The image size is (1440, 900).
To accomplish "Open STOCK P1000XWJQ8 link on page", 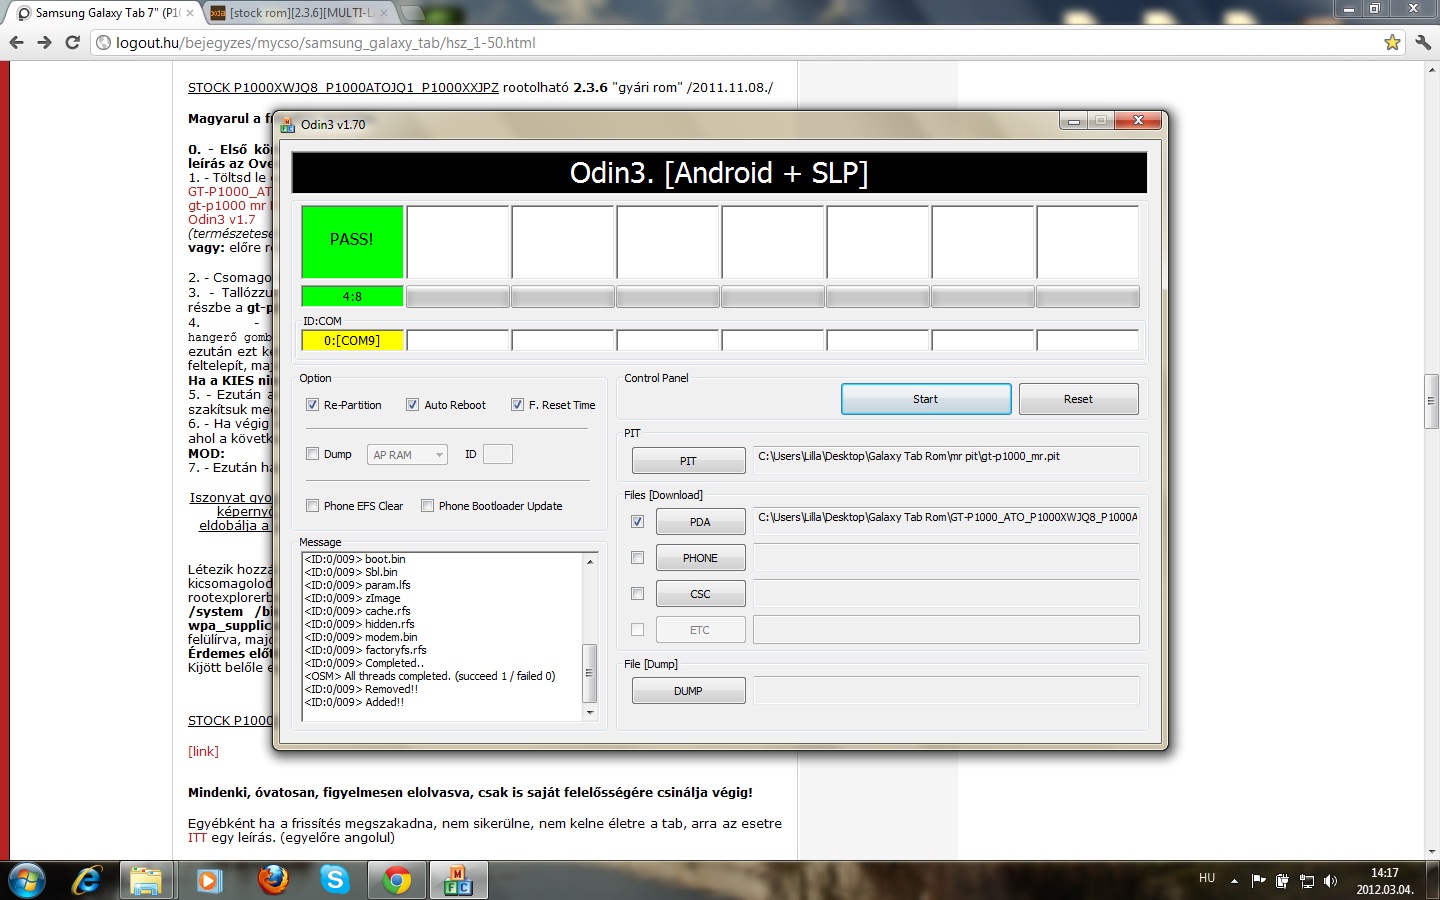I will pos(343,87).
